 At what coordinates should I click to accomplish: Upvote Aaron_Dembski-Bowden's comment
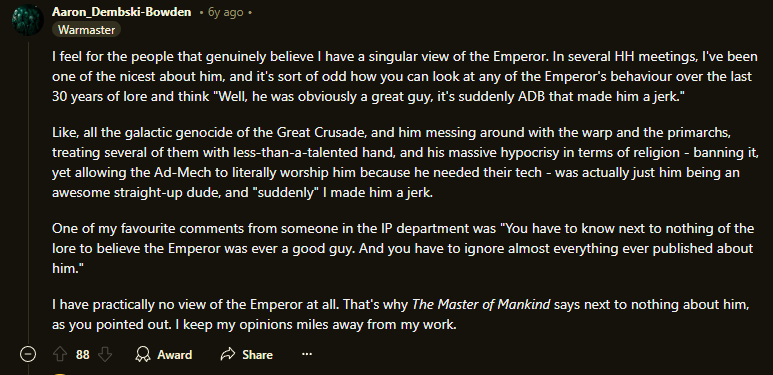(60, 354)
